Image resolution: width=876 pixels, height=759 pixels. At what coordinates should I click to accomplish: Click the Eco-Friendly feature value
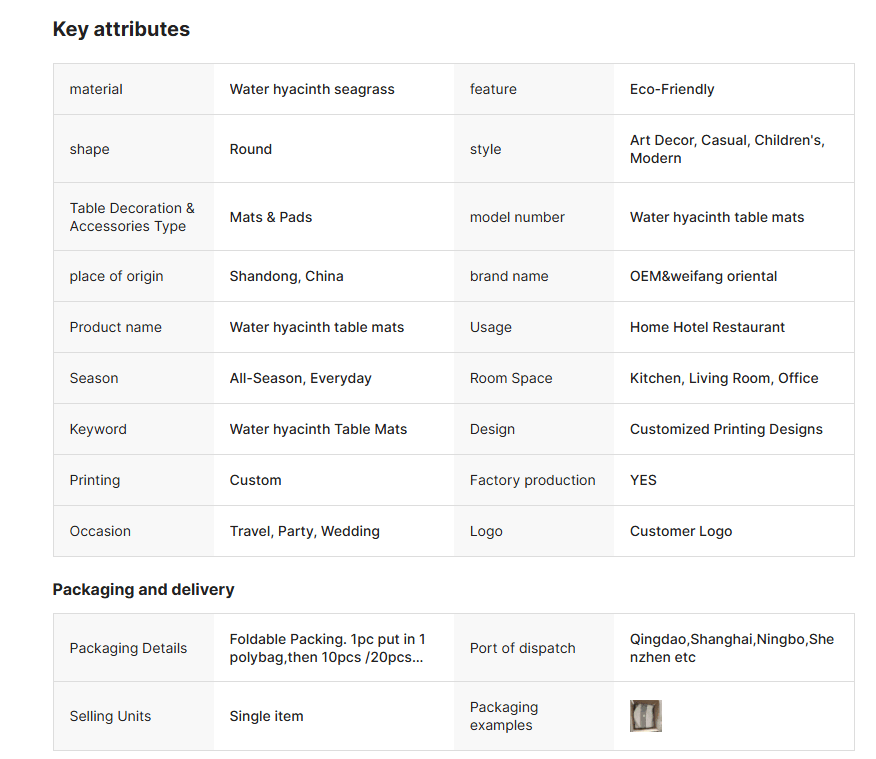coord(672,89)
